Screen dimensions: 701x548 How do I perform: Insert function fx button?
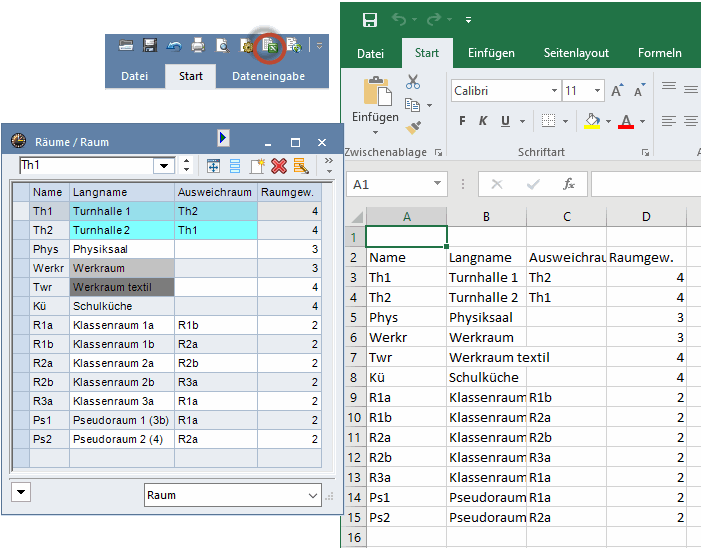(x=568, y=184)
